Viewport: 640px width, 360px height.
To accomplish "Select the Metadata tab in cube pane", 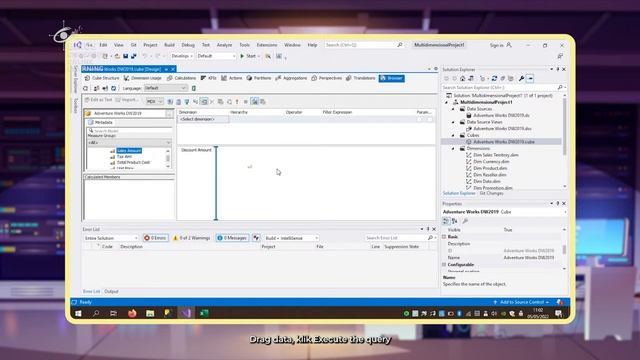I will 101,122.
